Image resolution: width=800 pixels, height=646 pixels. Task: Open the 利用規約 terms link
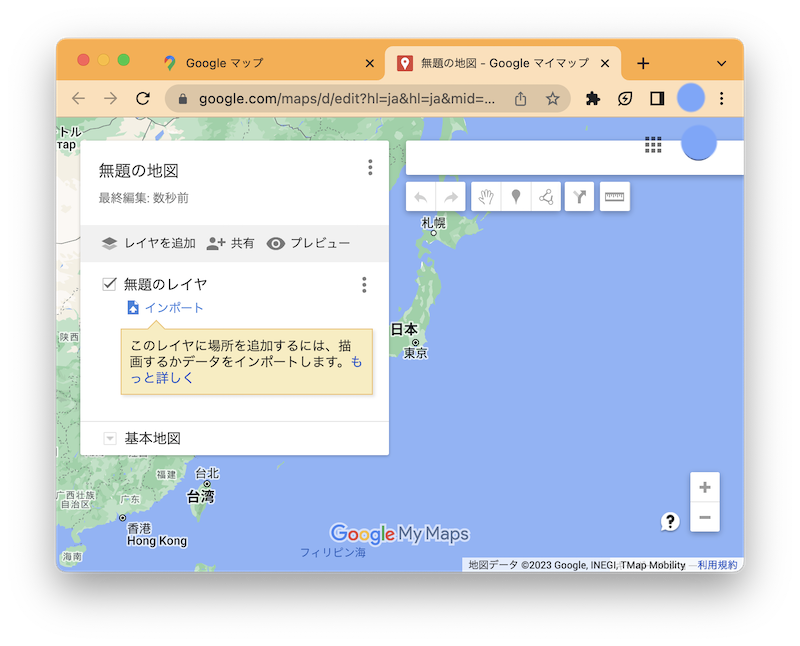click(x=717, y=565)
